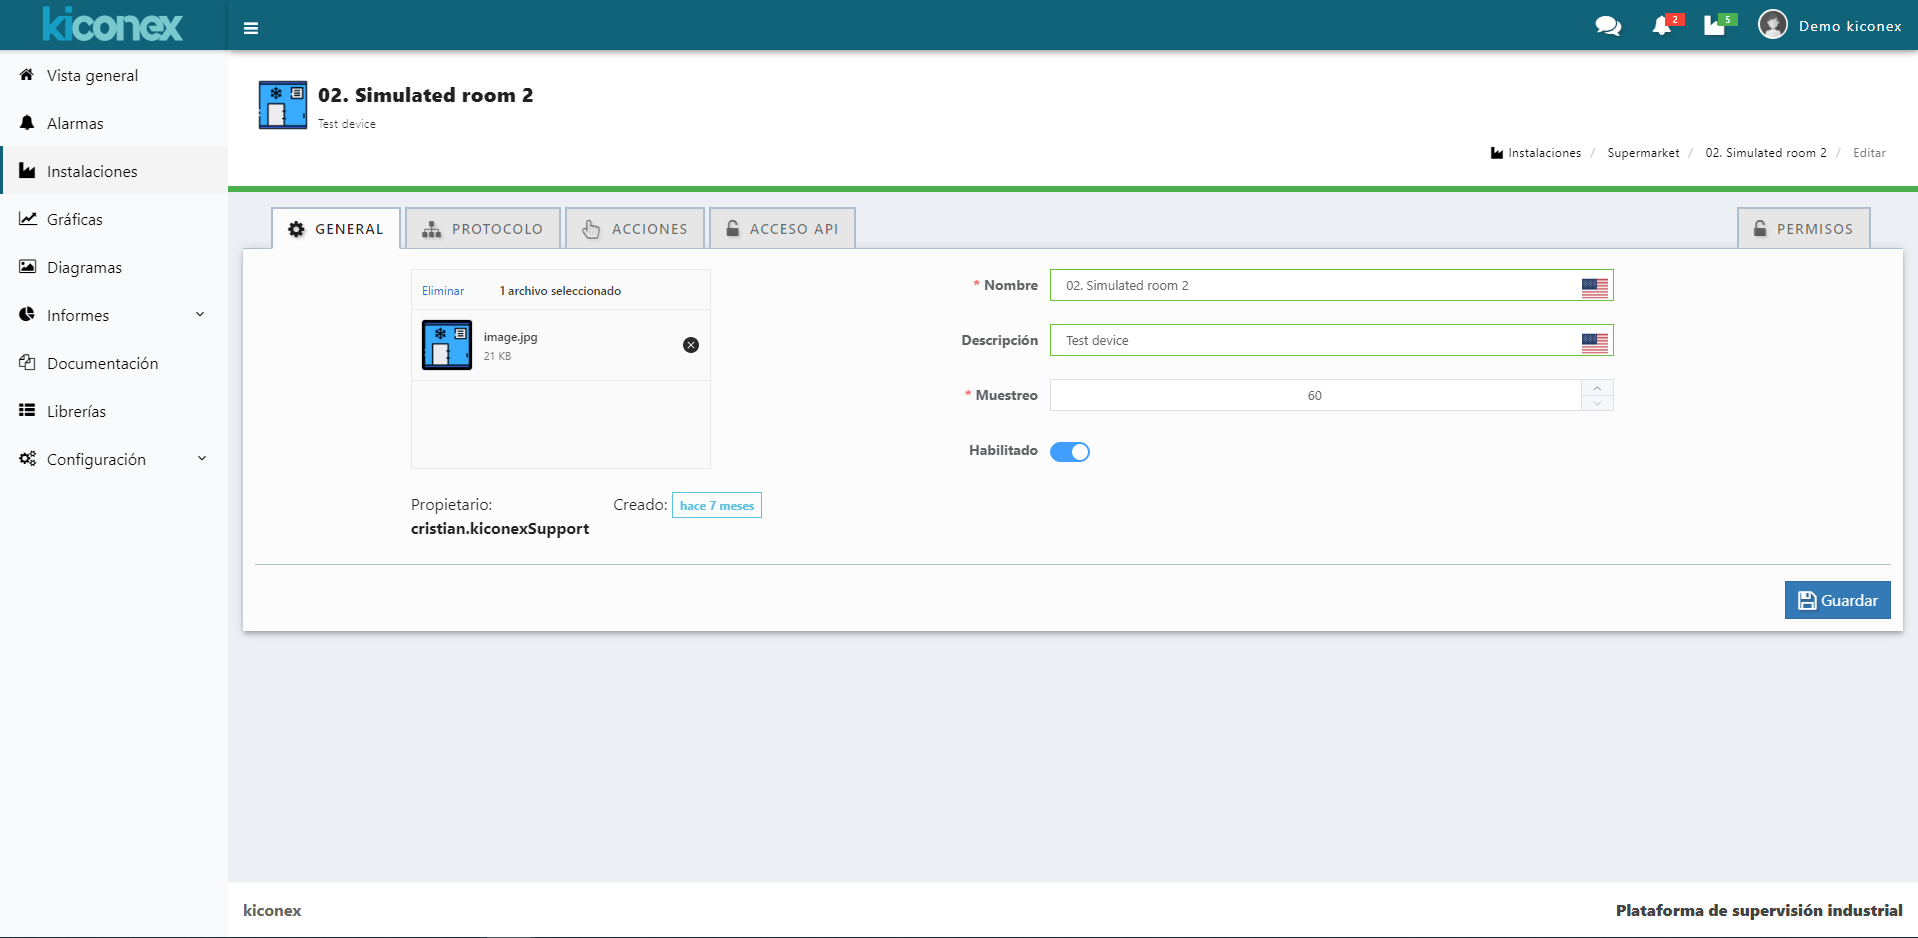Increase the Muestreo value with up arrow

(x=1597, y=388)
